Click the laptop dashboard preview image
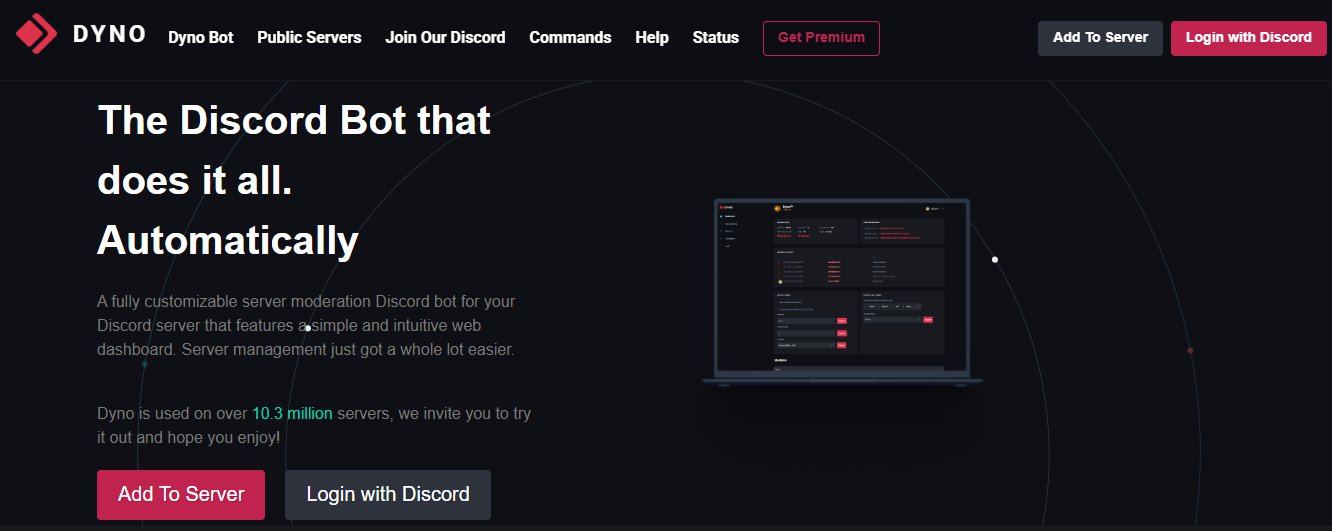 842,290
